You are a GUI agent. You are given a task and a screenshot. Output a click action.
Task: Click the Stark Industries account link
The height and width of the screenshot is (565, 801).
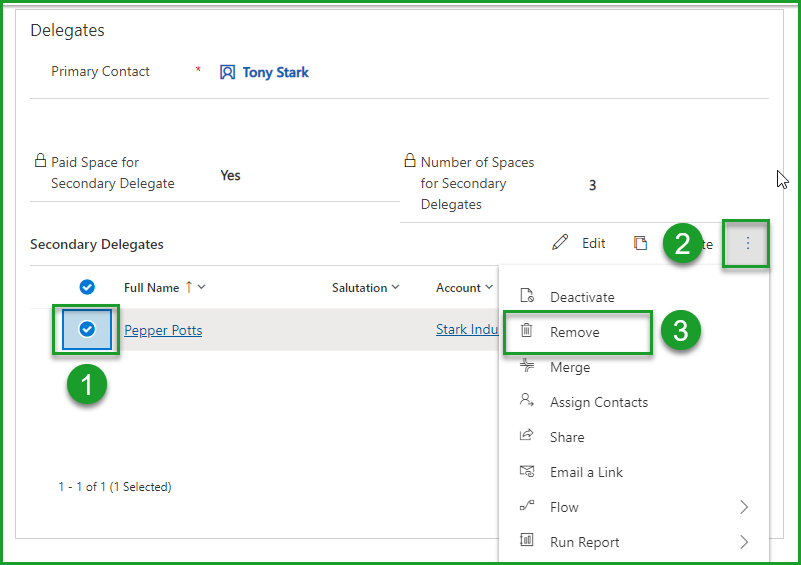pyautogui.click(x=467, y=330)
